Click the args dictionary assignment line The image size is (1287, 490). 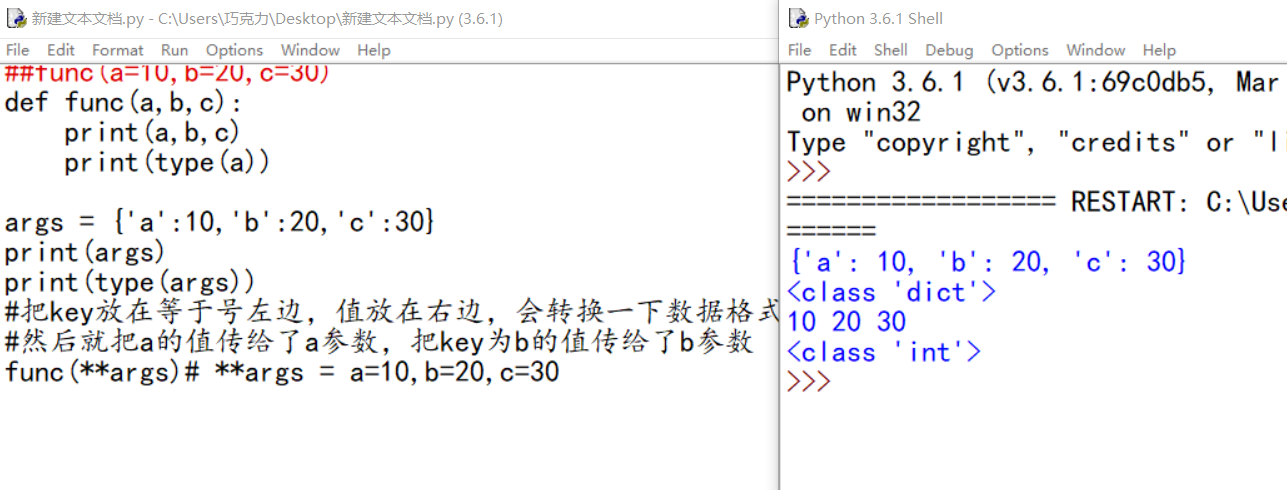tap(219, 222)
